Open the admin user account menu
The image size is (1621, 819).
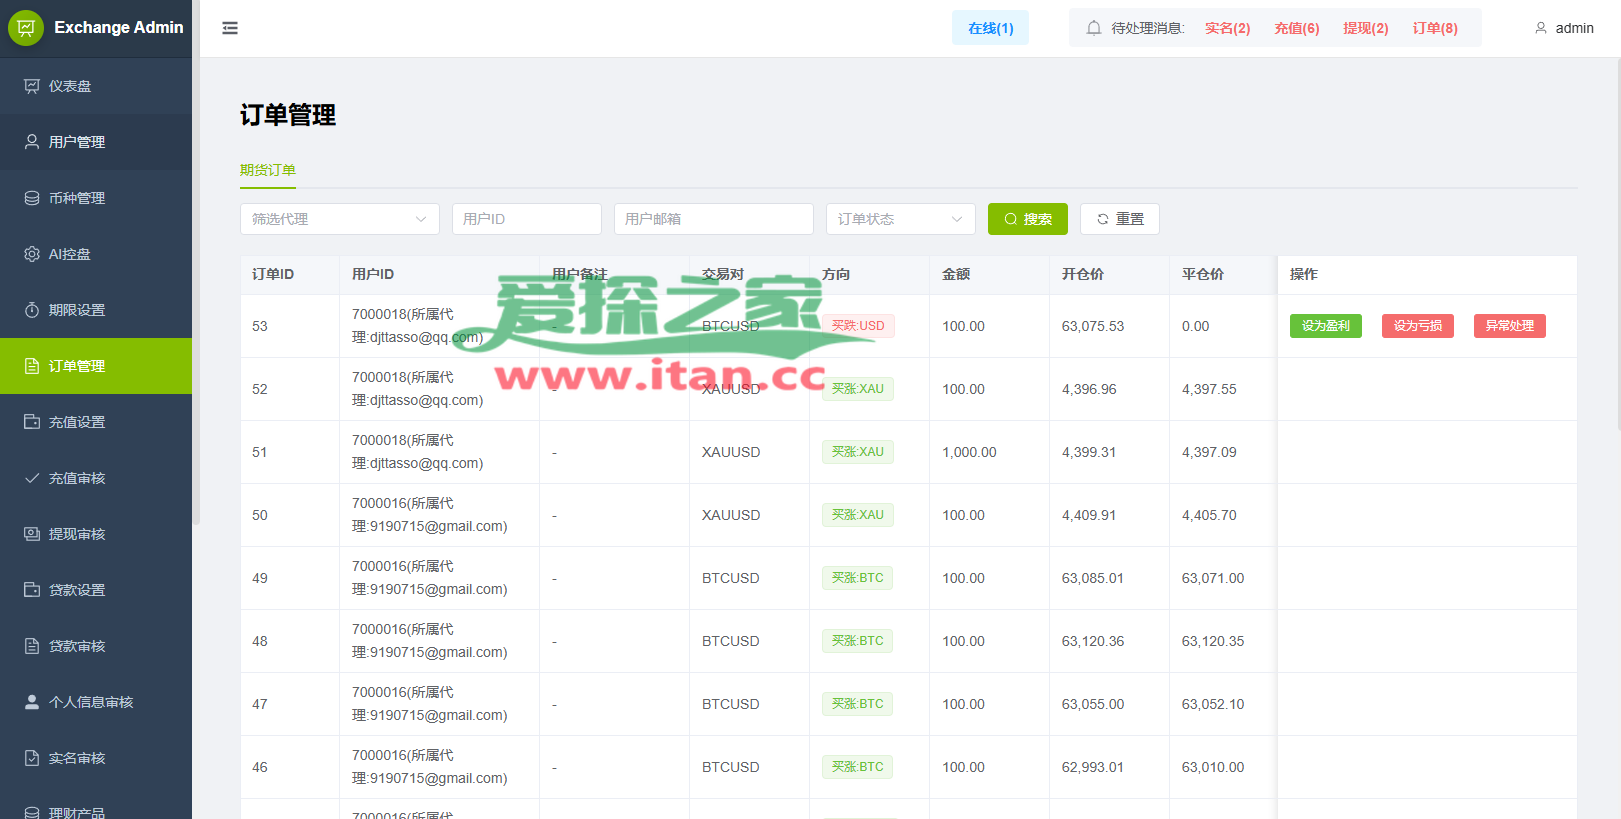(1564, 28)
